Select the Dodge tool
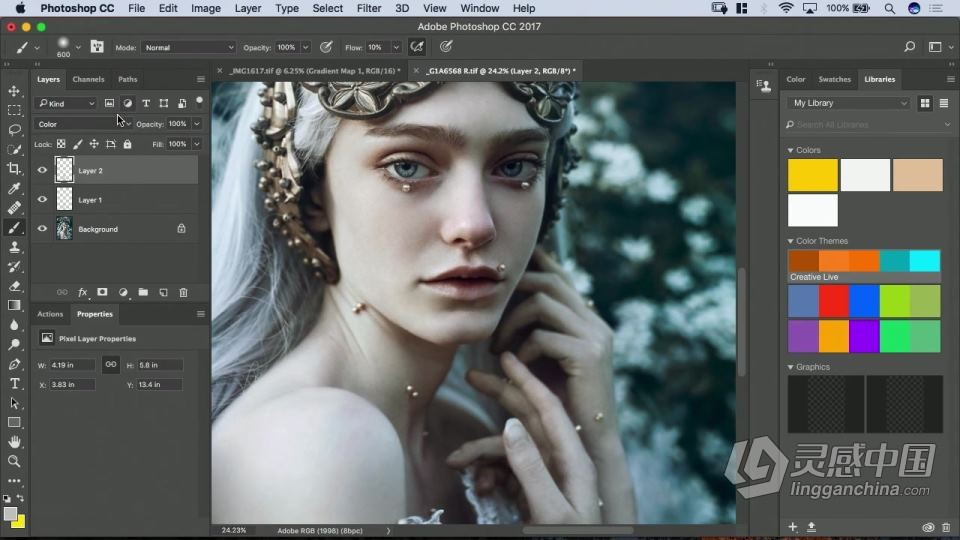960x540 pixels. click(14, 345)
